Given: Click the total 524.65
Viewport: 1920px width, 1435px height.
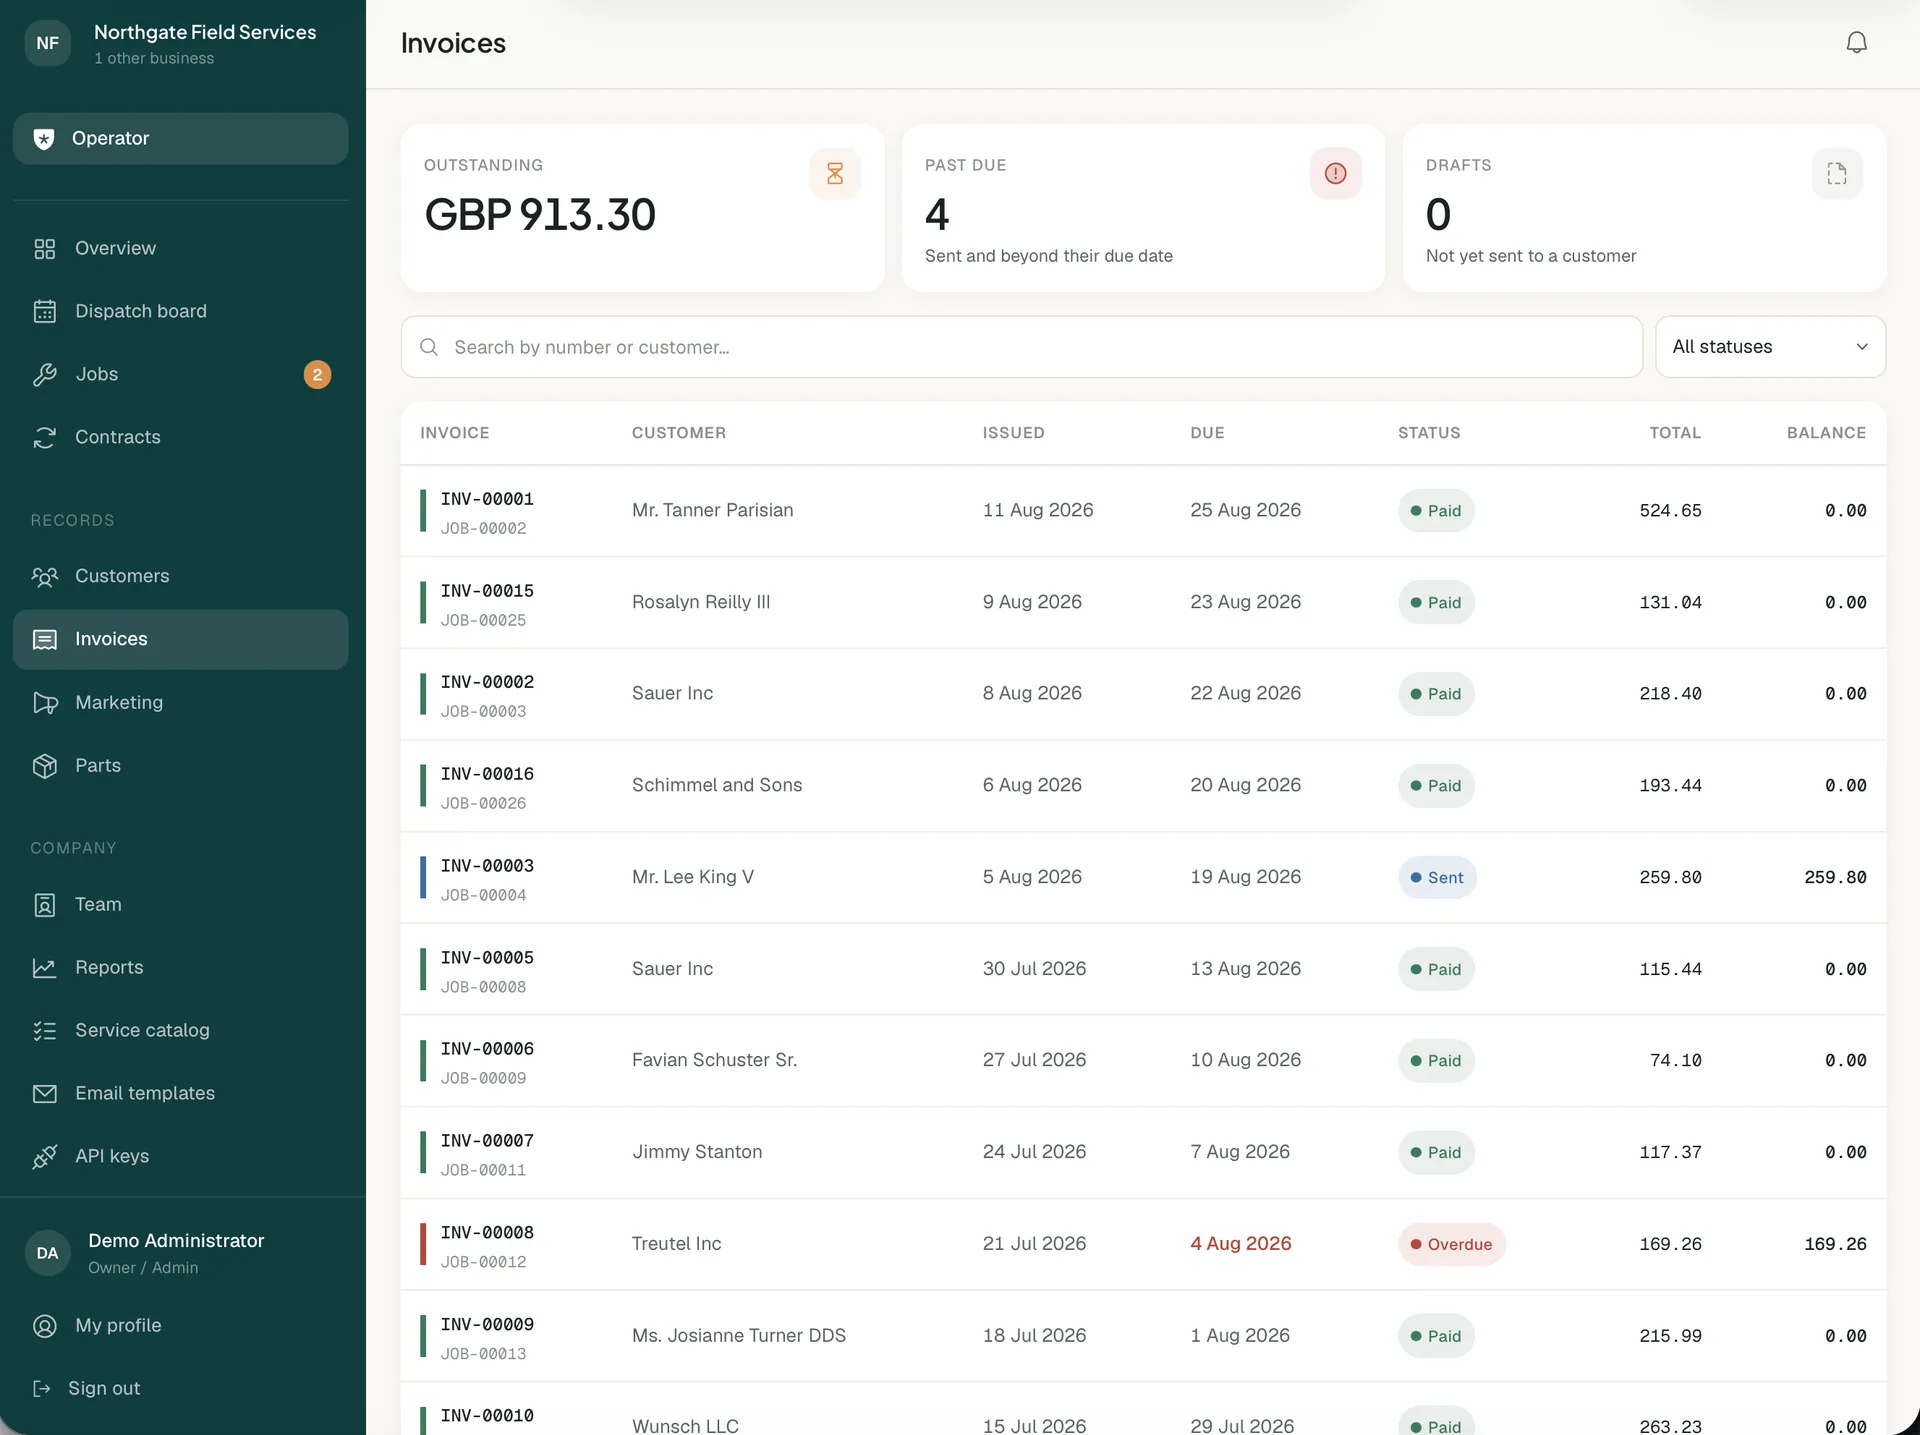Looking at the screenshot, I should click(1670, 511).
